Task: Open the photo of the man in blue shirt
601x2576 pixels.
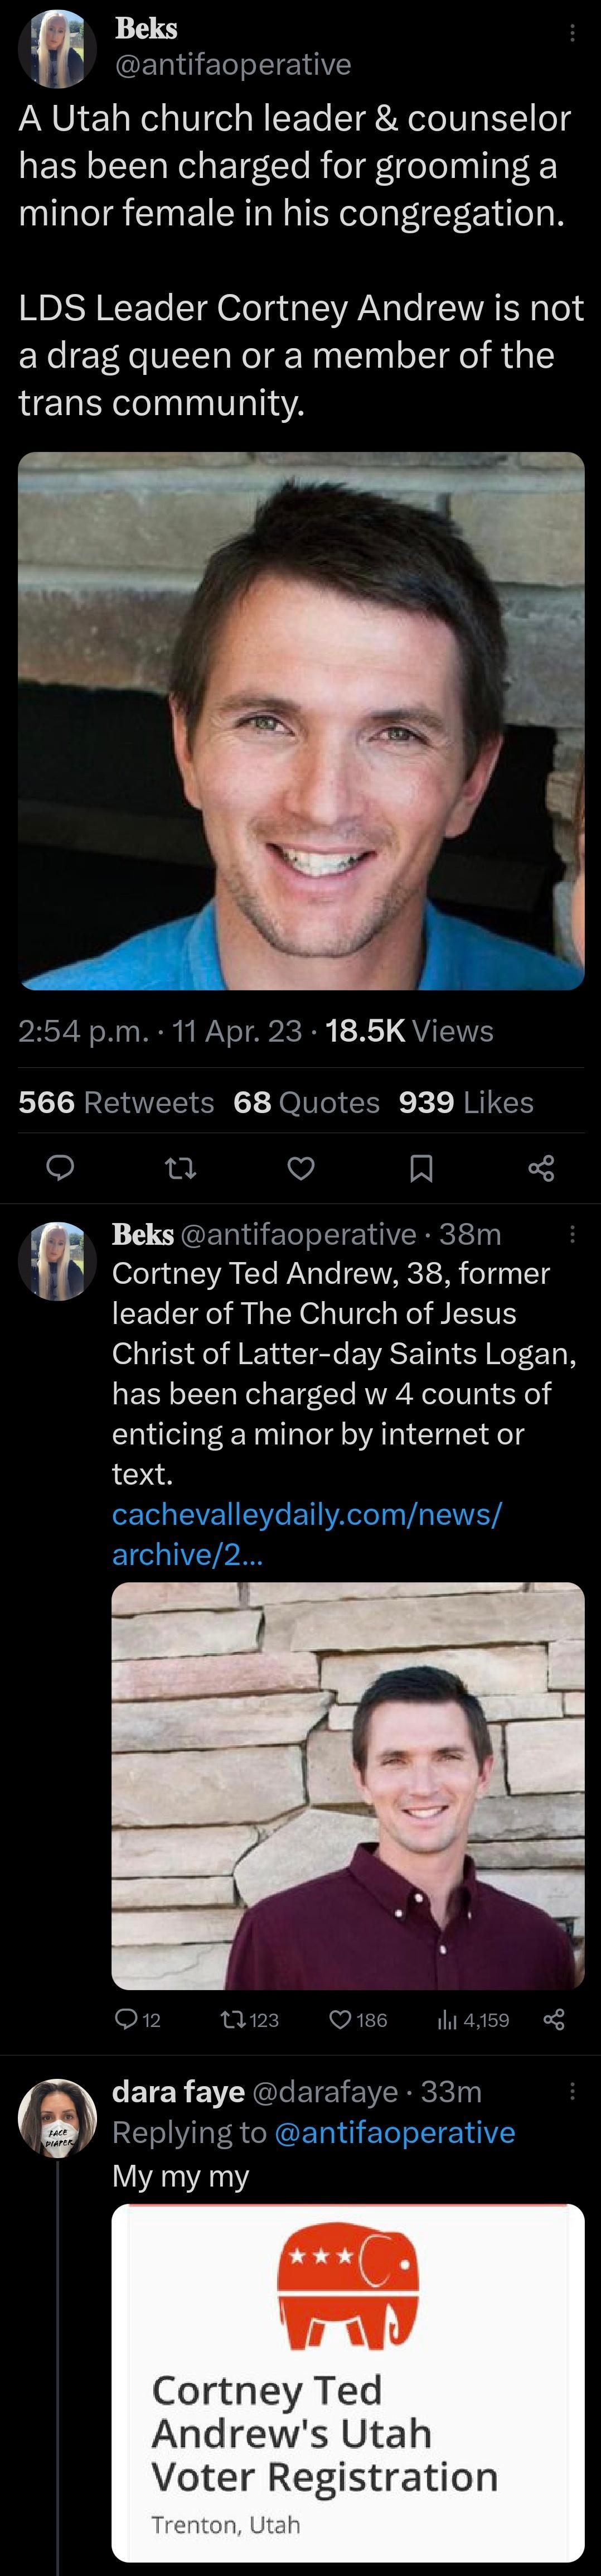Action: (x=300, y=720)
